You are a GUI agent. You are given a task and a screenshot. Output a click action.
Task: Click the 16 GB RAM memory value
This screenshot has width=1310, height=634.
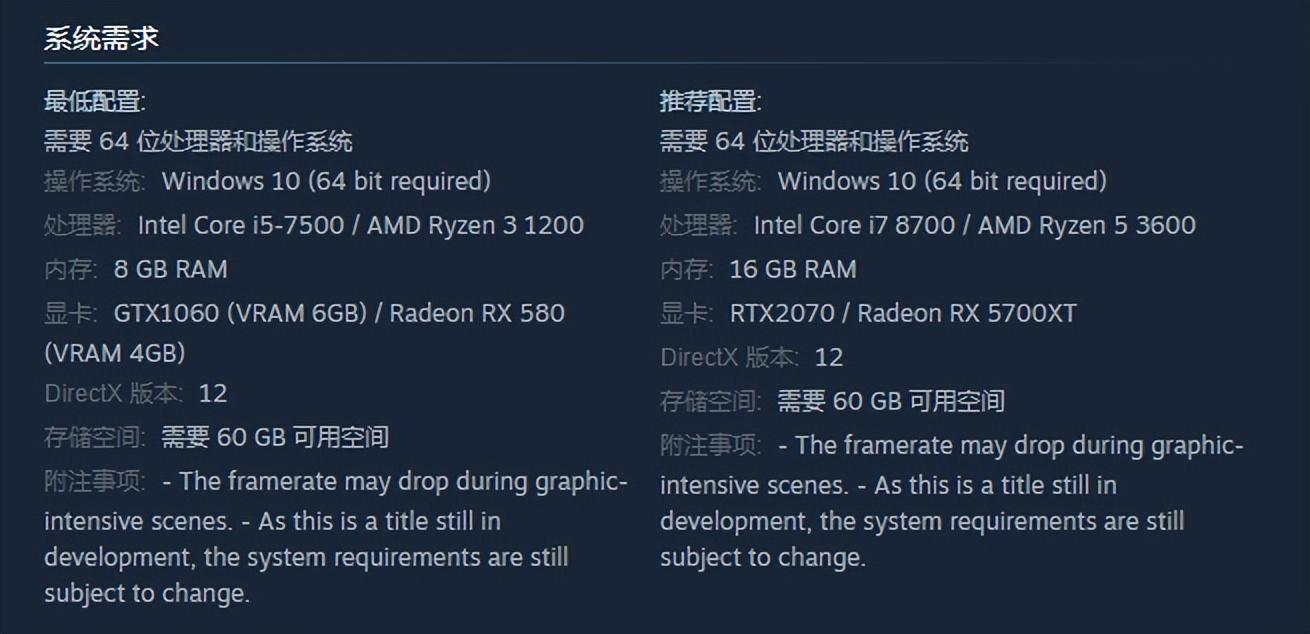793,269
